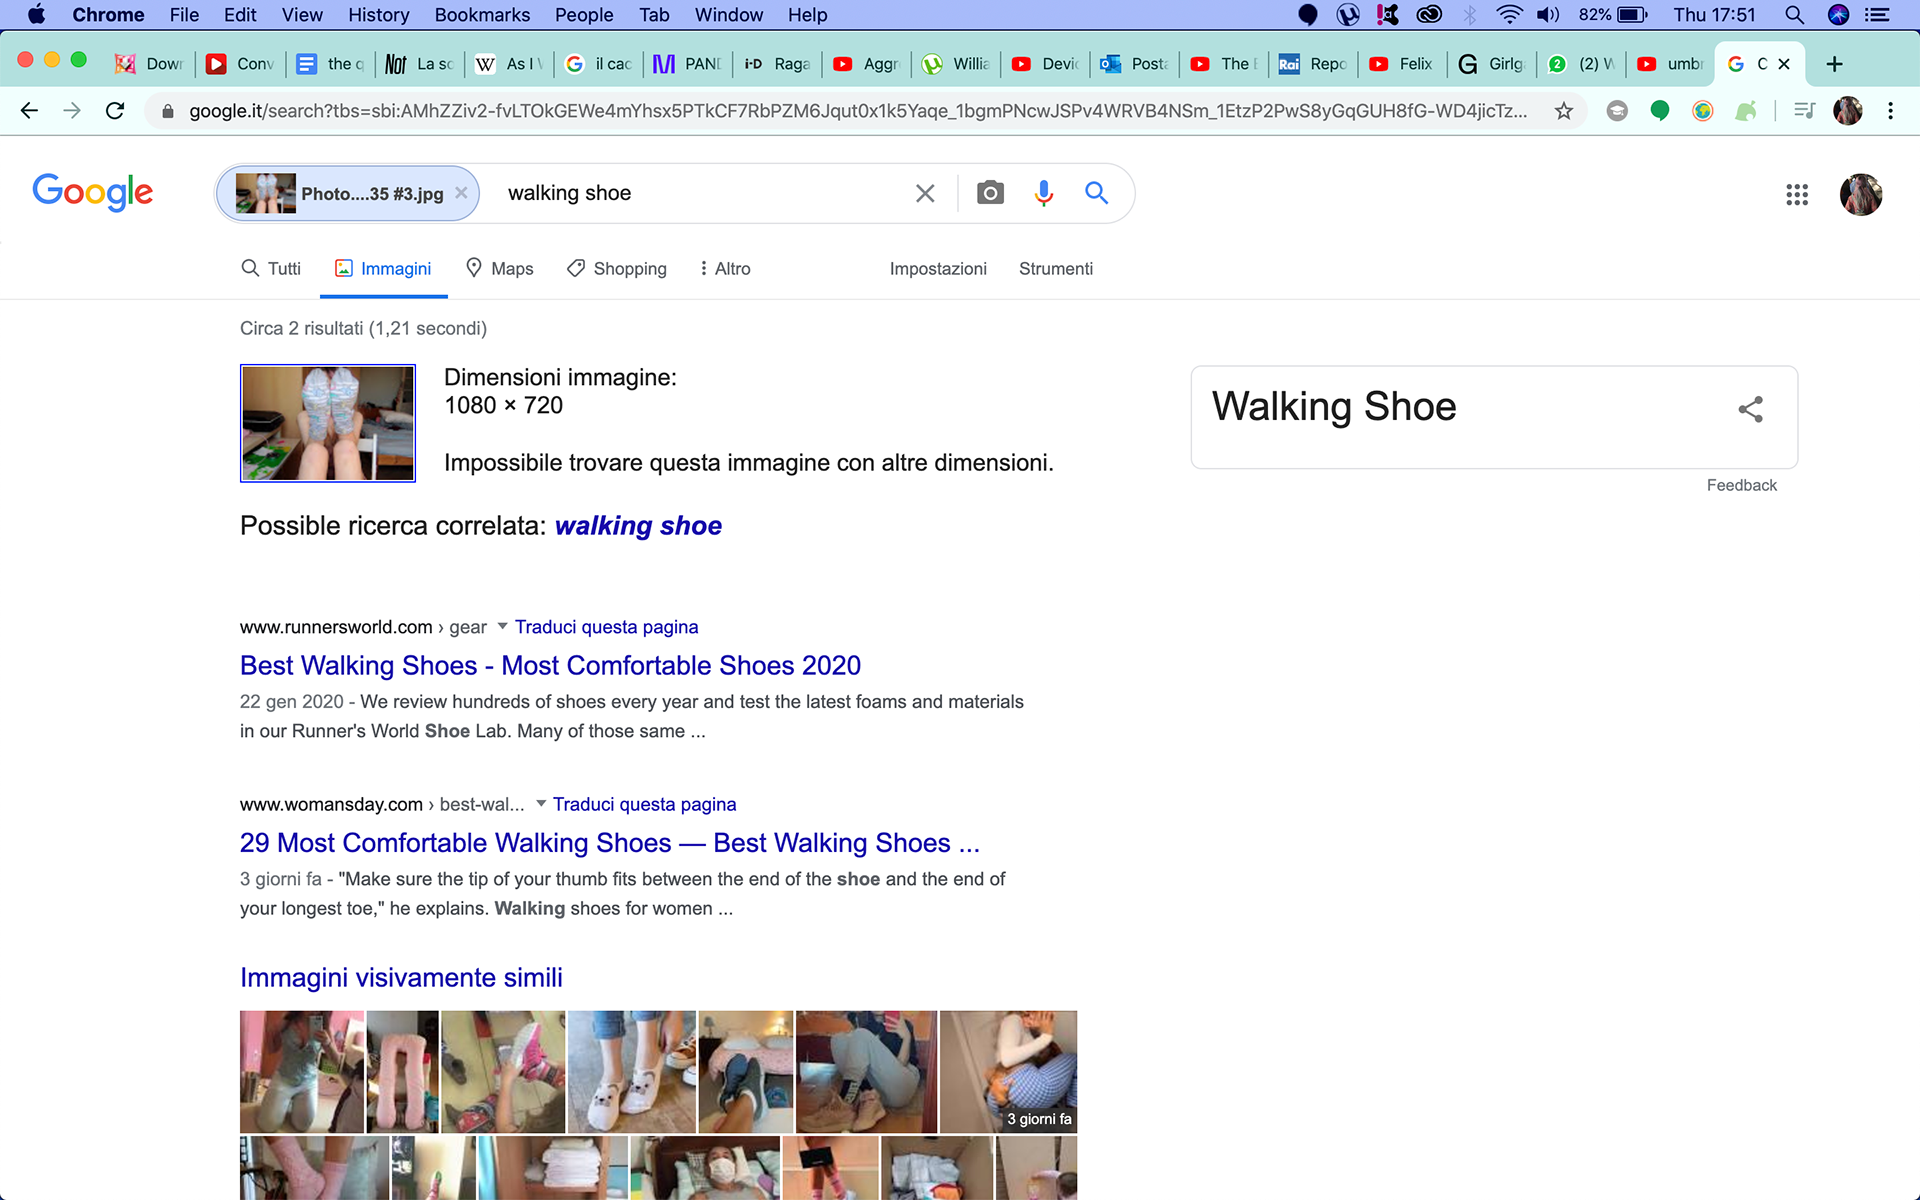Select the Immagini tab
This screenshot has height=1200, width=1920.
[383, 269]
